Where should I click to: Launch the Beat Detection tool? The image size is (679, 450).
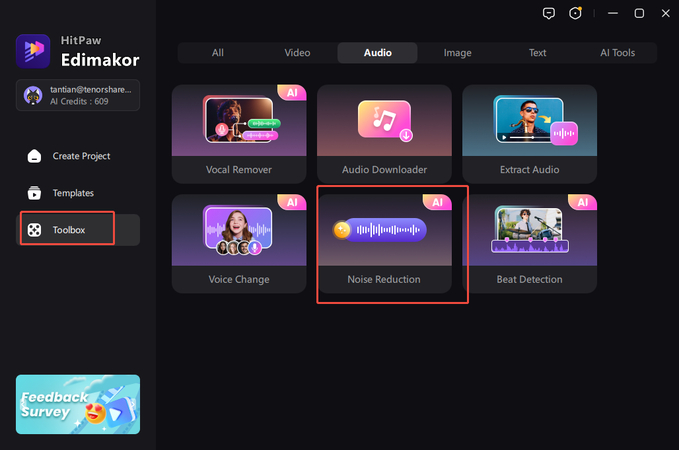(530, 243)
